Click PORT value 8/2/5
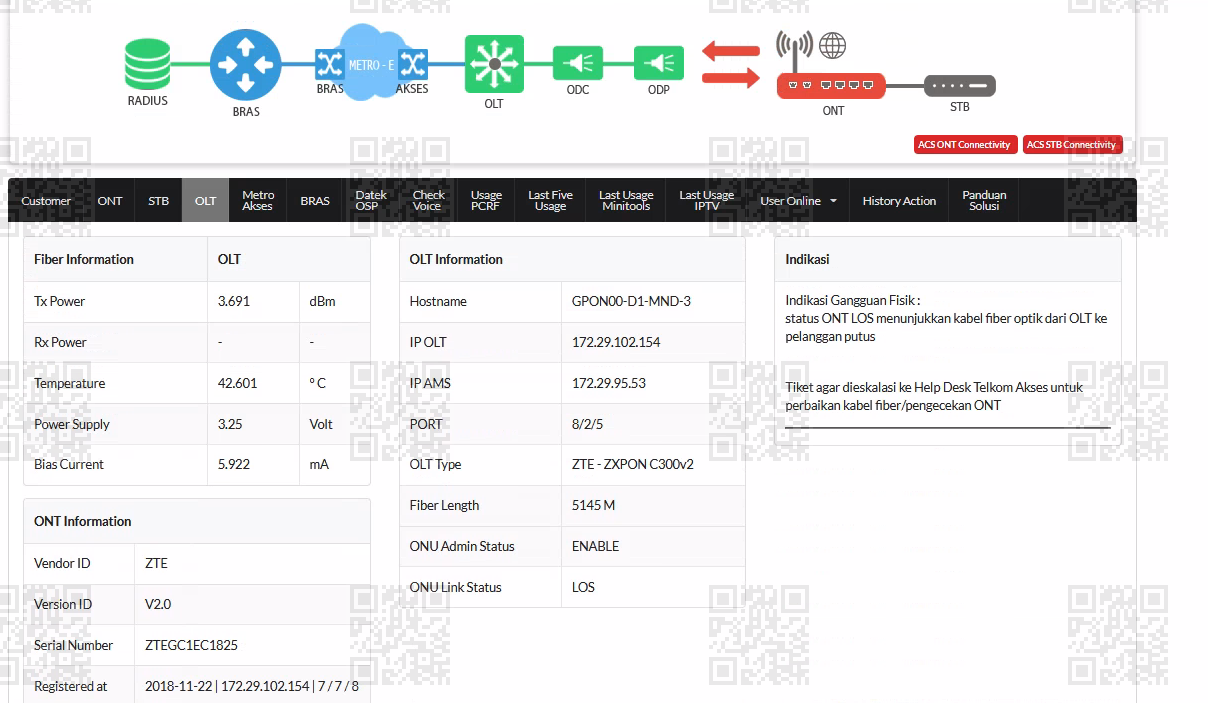 pyautogui.click(x=588, y=424)
